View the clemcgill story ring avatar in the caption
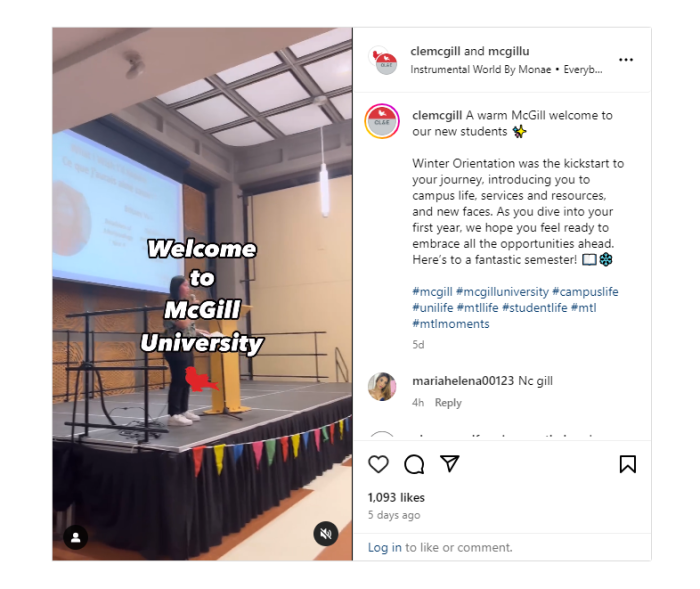Image resolution: width=700 pixels, height=589 pixels. pyautogui.click(x=382, y=121)
